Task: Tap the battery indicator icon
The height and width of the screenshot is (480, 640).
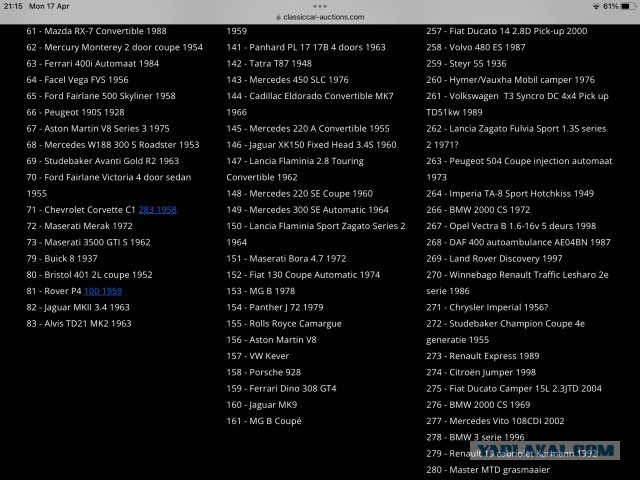Action: tap(628, 6)
